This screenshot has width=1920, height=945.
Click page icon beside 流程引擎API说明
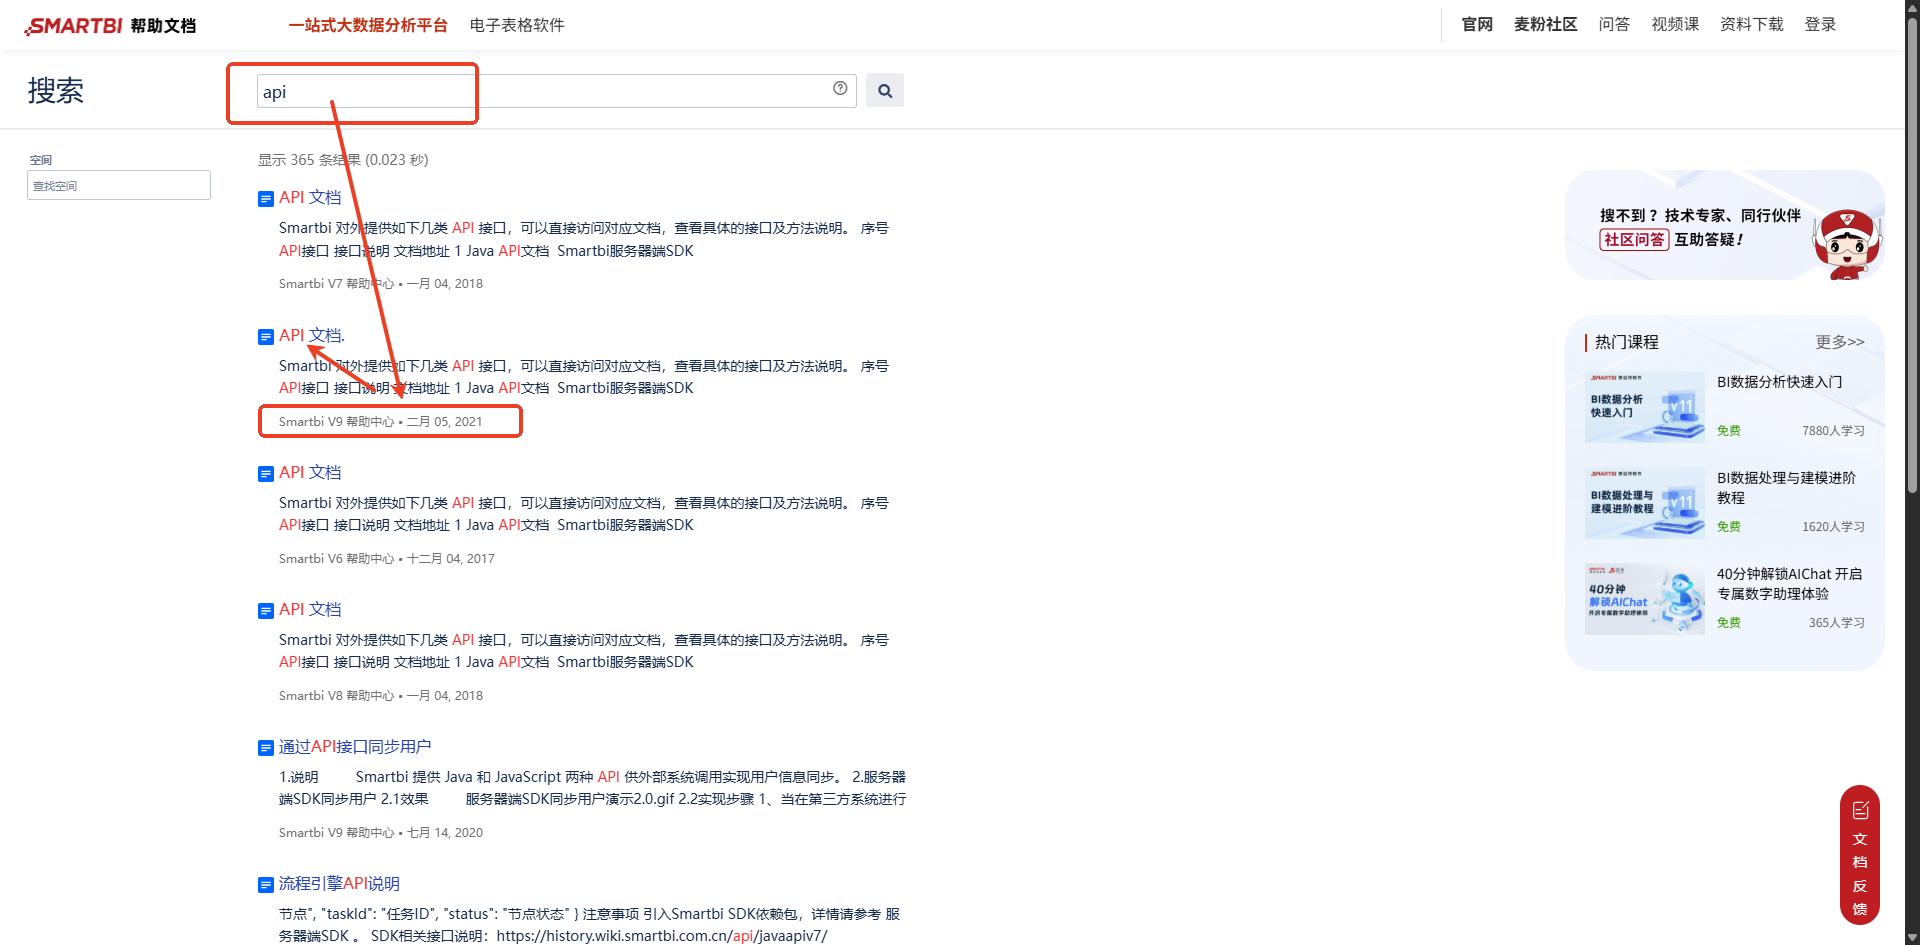[266, 885]
